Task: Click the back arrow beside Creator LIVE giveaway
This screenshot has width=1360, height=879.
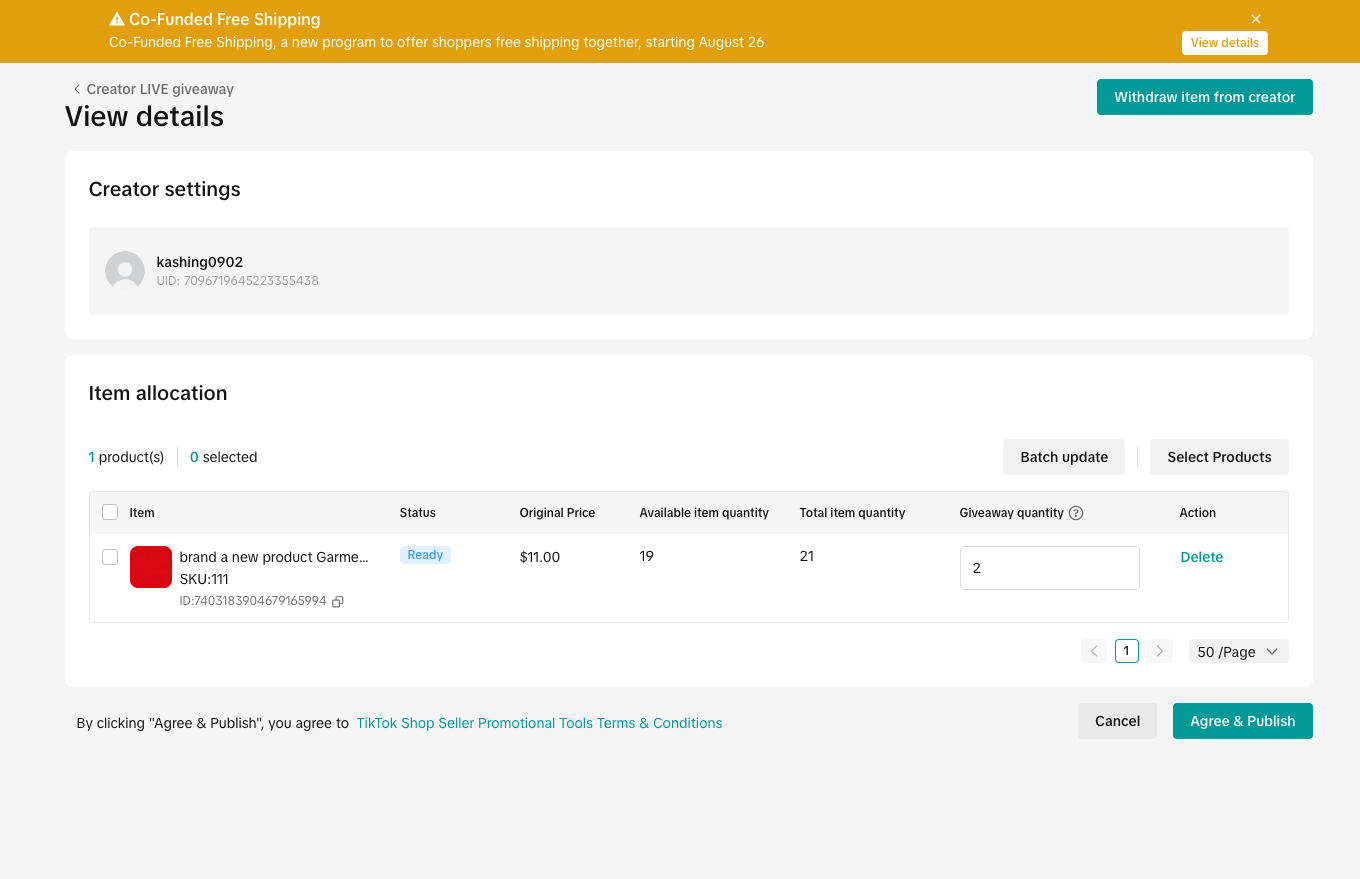Action: click(x=77, y=89)
